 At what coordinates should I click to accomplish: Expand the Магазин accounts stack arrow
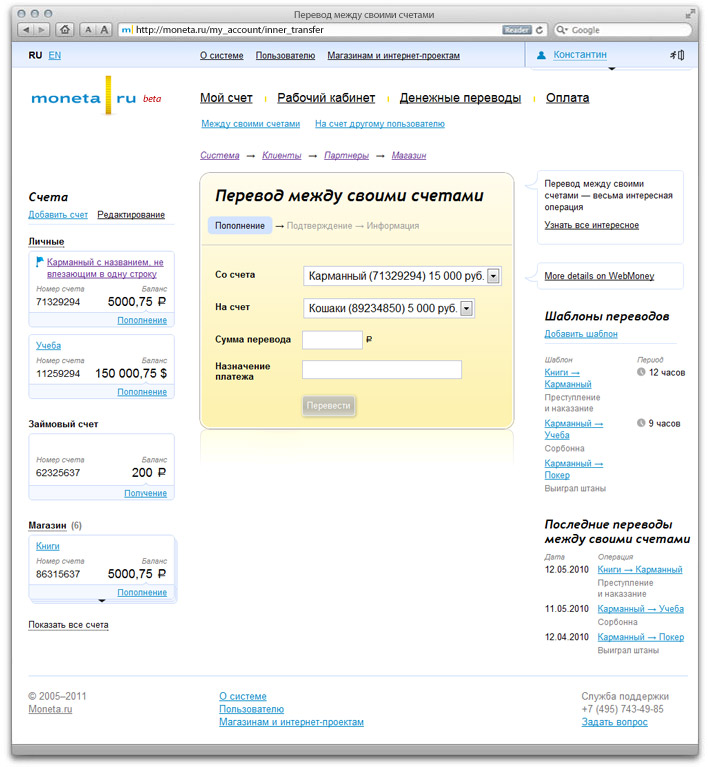(101, 601)
